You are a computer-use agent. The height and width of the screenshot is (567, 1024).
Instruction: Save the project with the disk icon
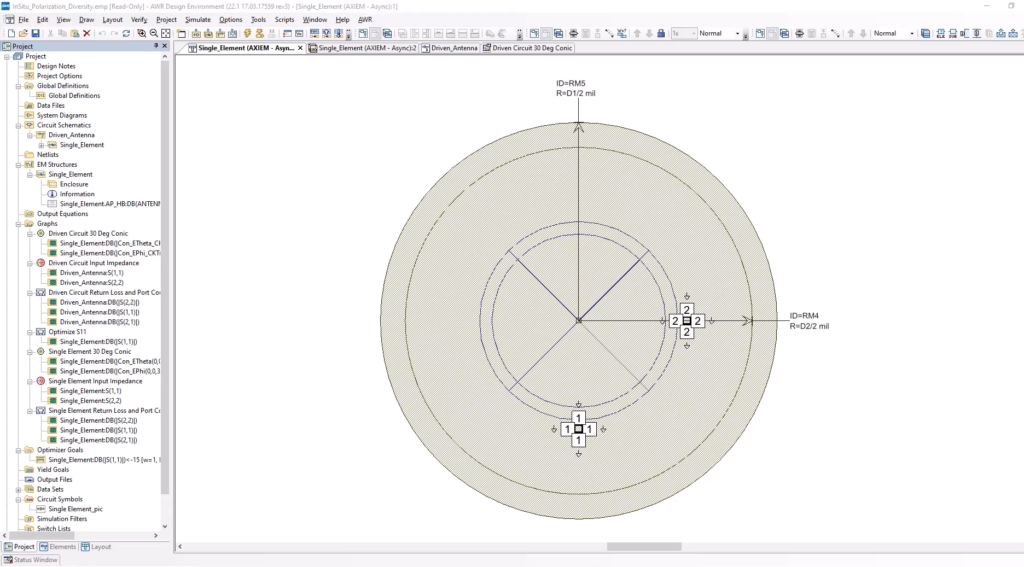click(x=35, y=33)
